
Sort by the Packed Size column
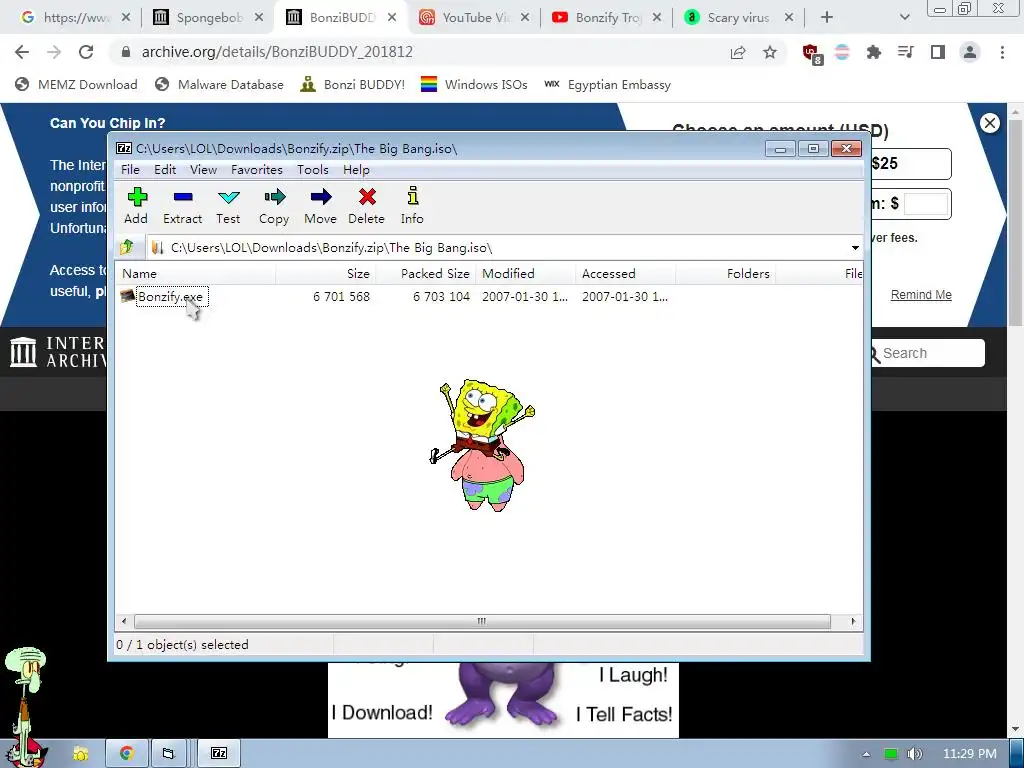coord(426,274)
